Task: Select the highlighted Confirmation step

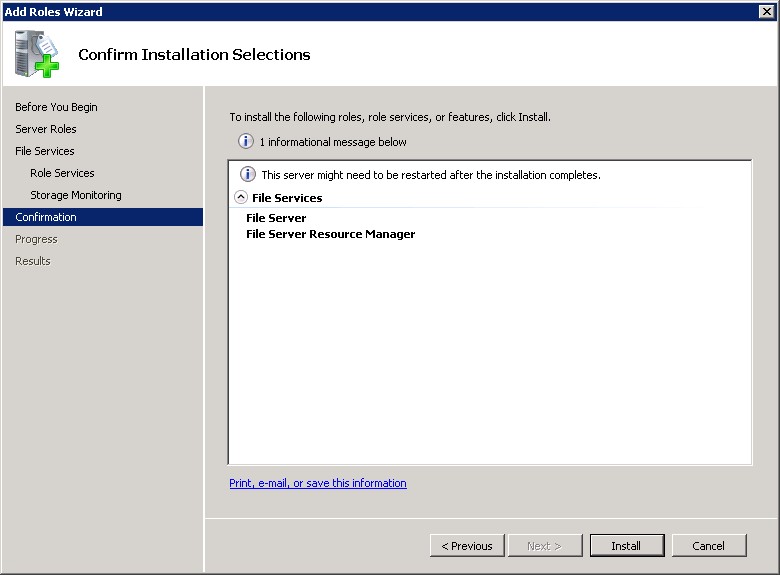Action: click(x=46, y=217)
